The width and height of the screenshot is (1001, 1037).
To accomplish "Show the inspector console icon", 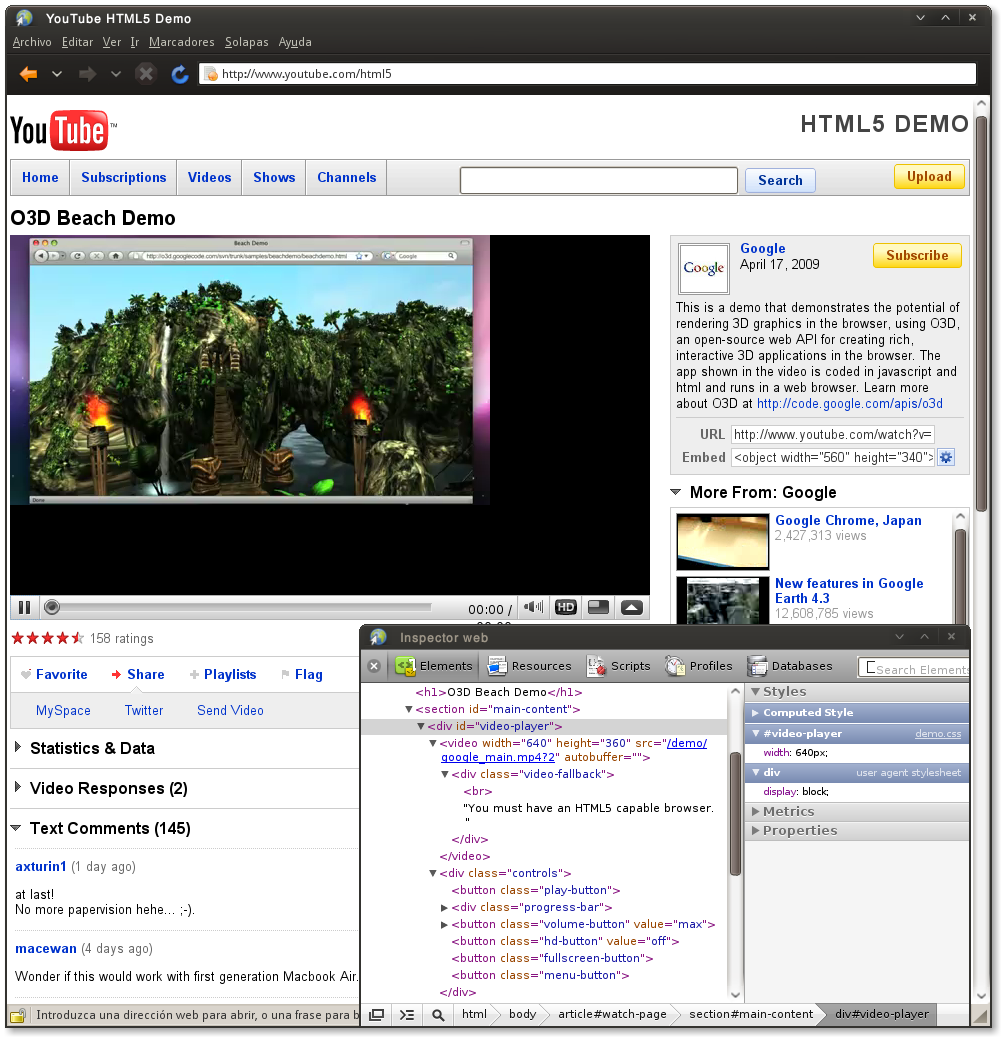I will (x=407, y=1015).
